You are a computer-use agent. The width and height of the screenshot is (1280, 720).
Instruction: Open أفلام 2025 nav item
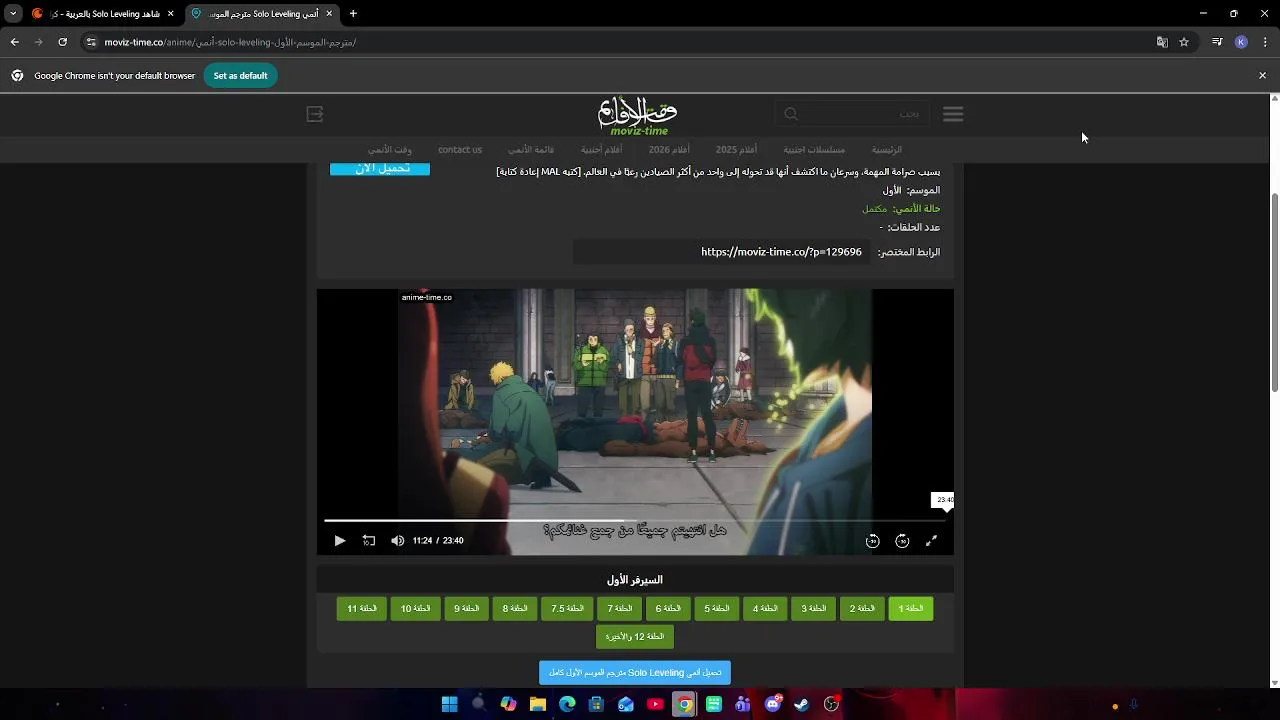(736, 150)
